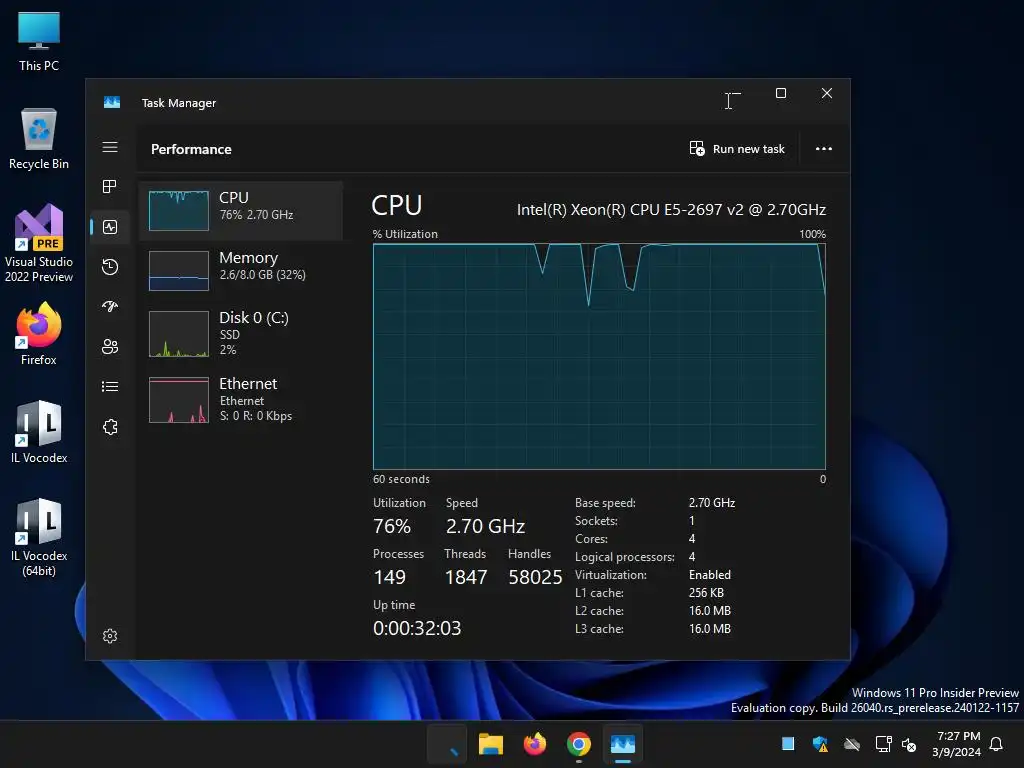This screenshot has width=1024, height=768.
Task: Open the three-dot more options menu
Action: (824, 149)
